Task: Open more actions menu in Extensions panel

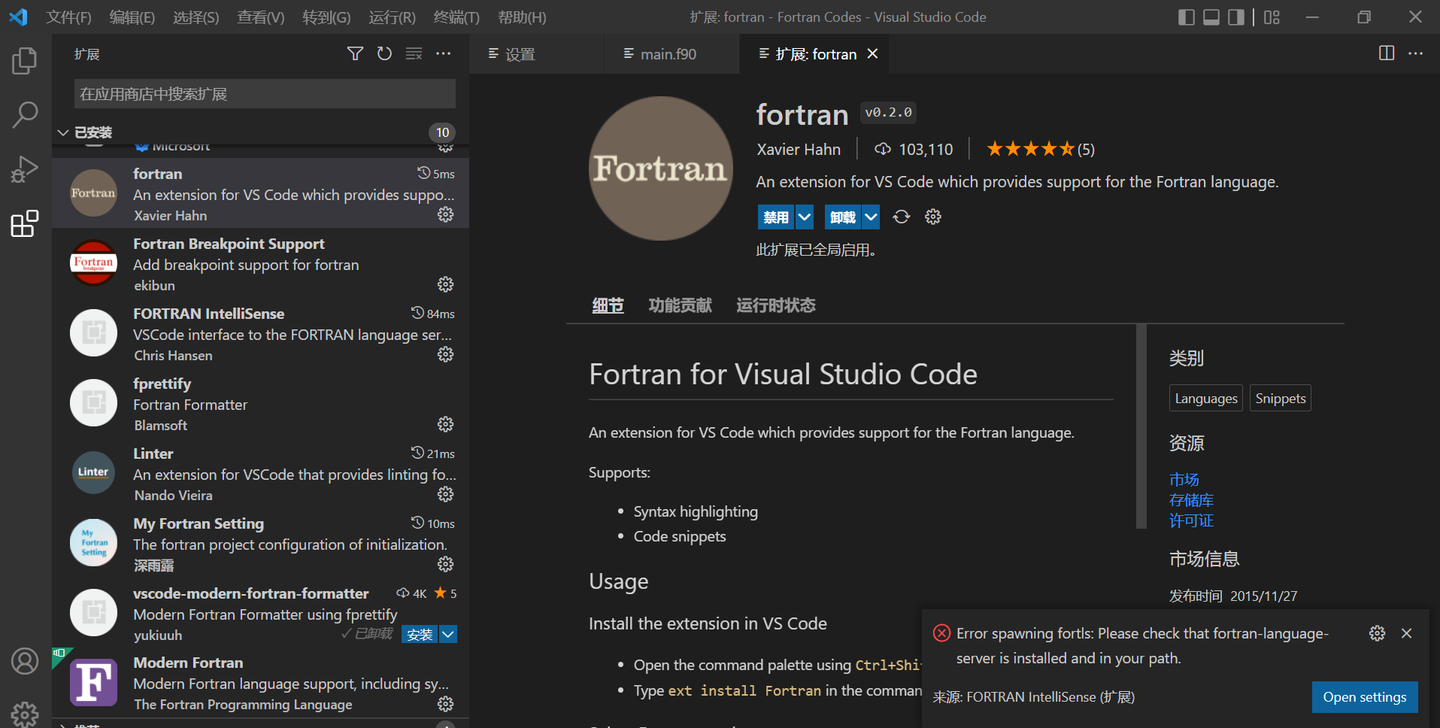Action: tap(443, 53)
